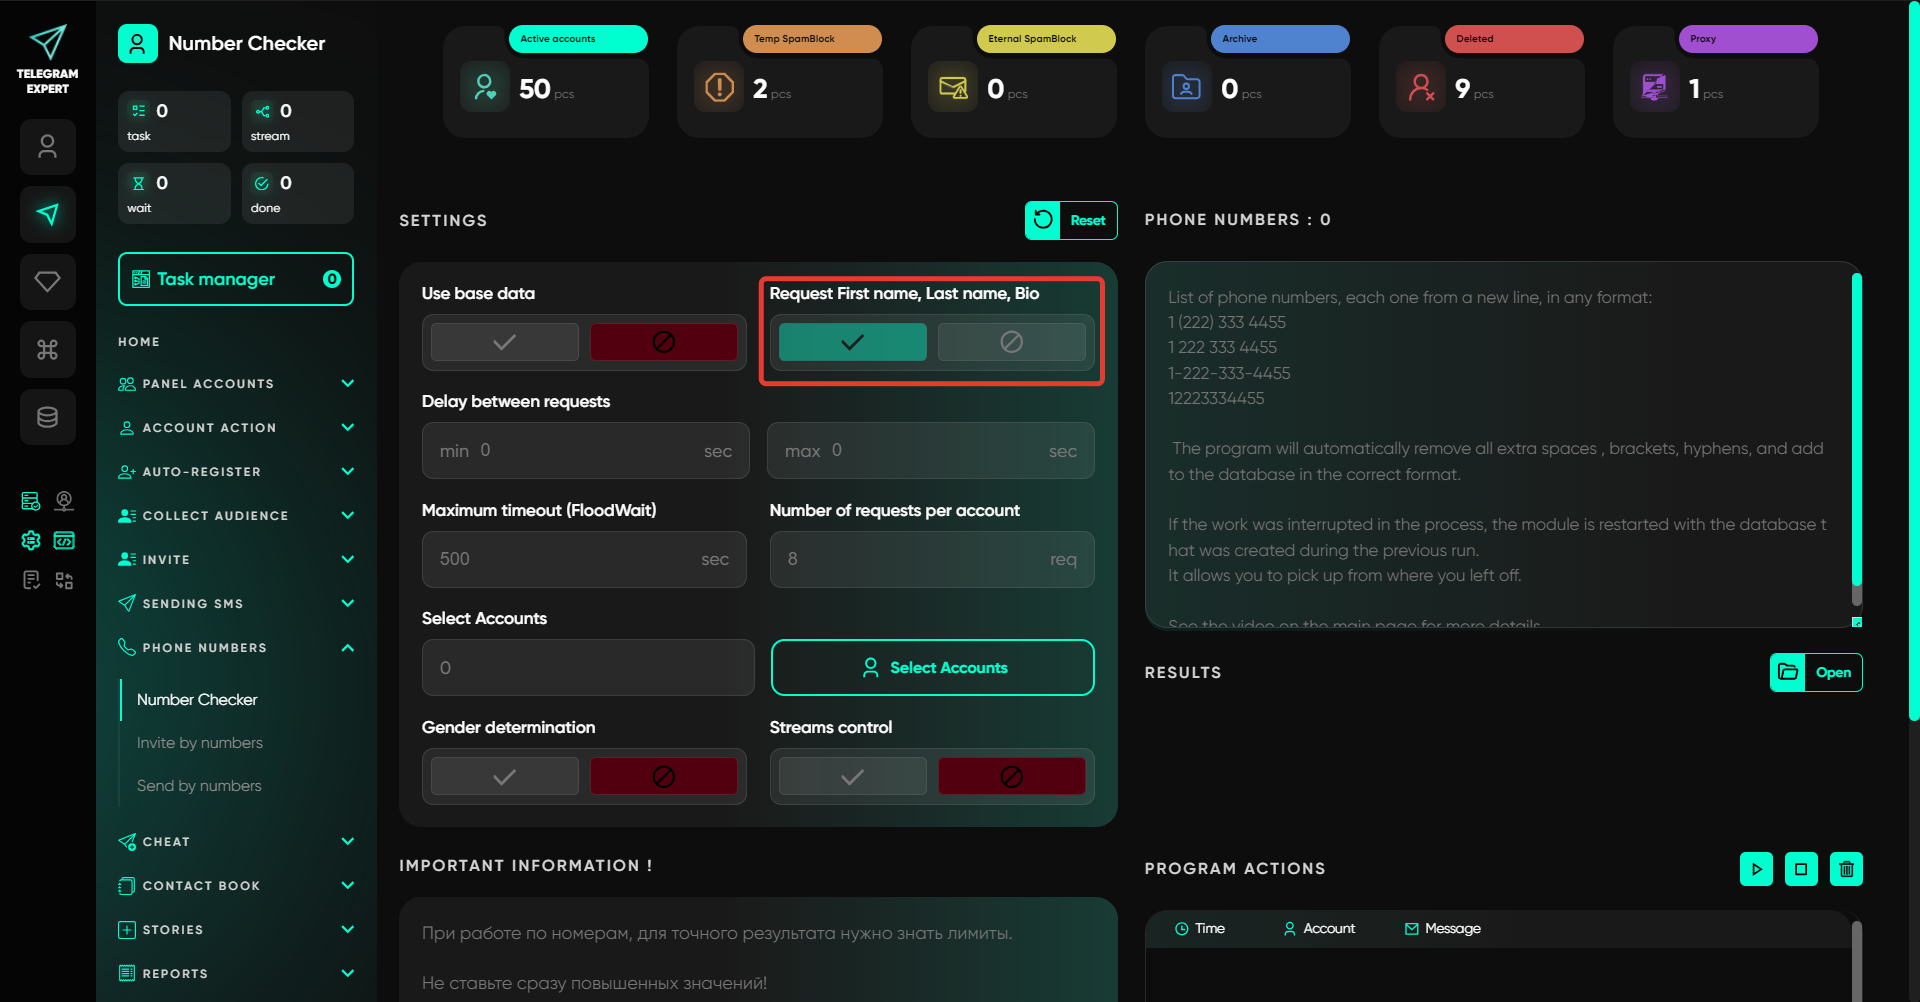Viewport: 1920px width, 1002px height.
Task: Click the diamond icon in sidebar
Action: point(47,282)
